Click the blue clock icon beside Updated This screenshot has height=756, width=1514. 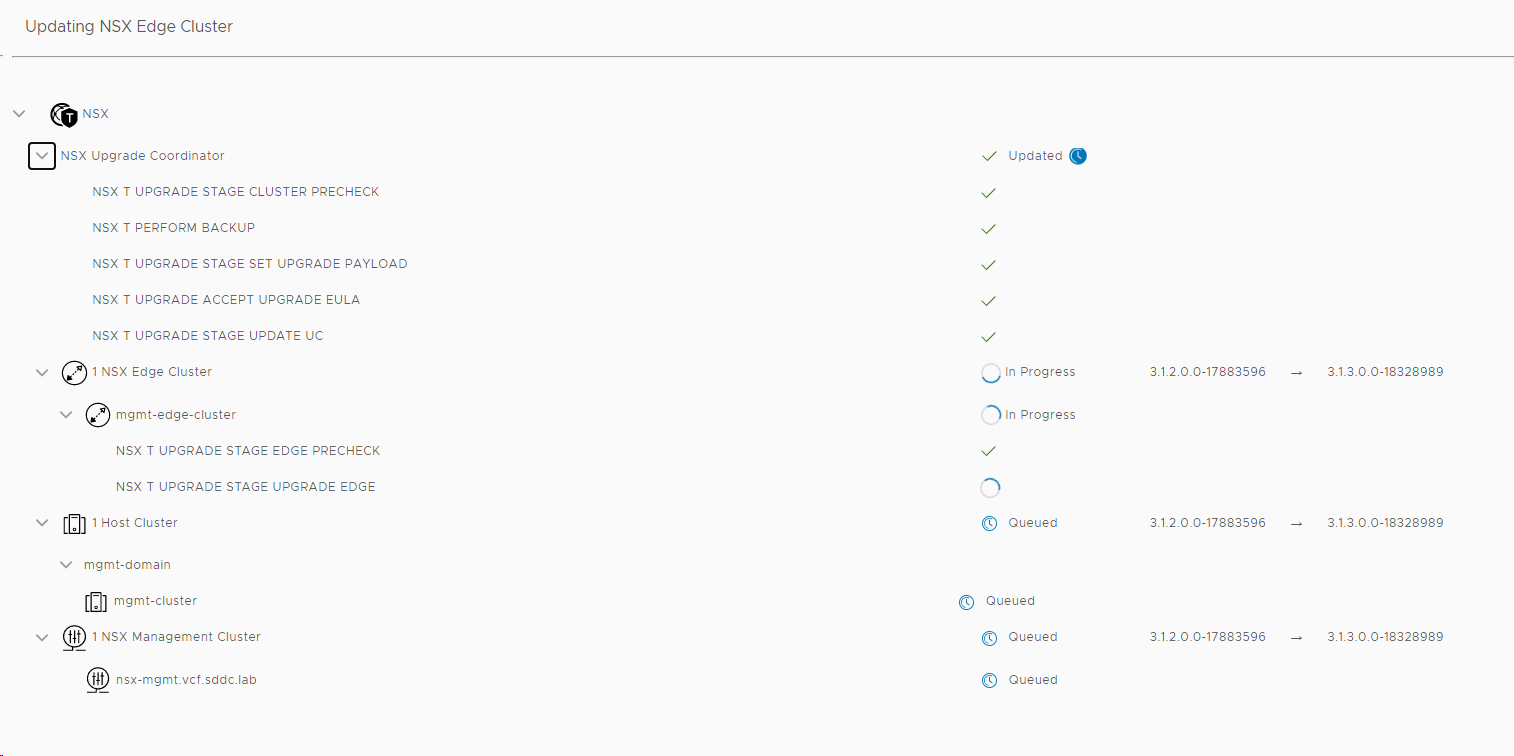tap(1077, 156)
